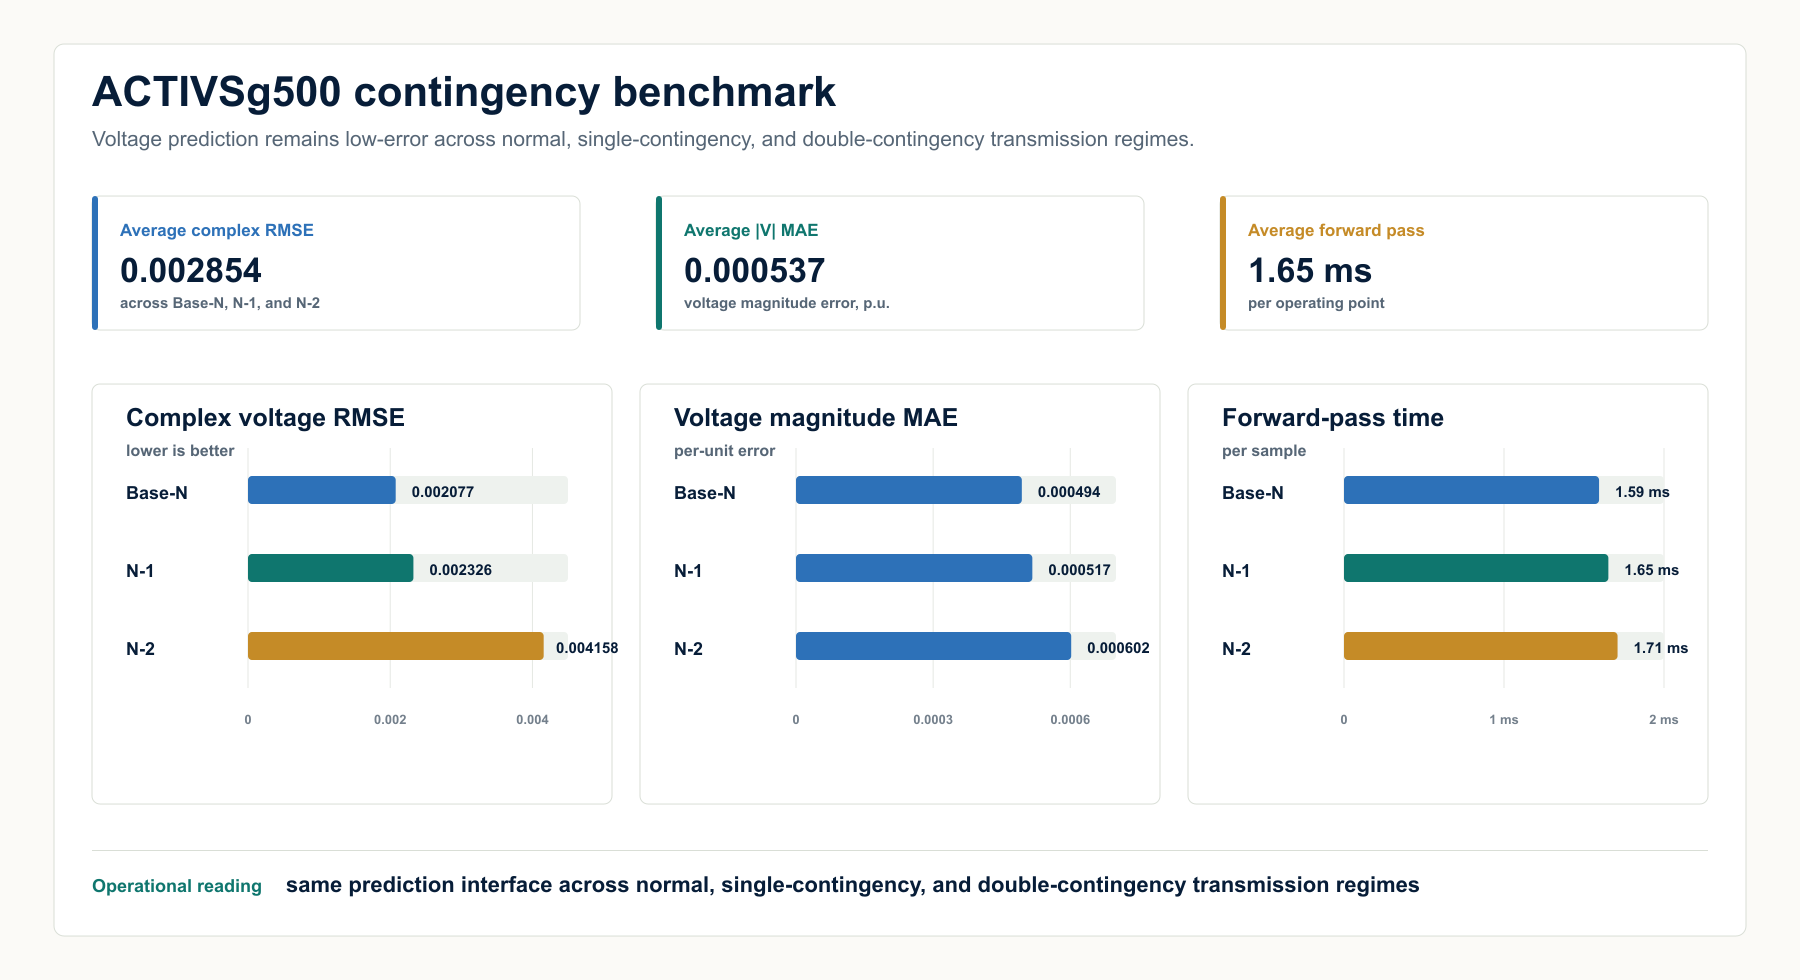Click the 0.0003 axis tick in MAE chart
Viewport: 1800px width, 980px height.
(933, 720)
